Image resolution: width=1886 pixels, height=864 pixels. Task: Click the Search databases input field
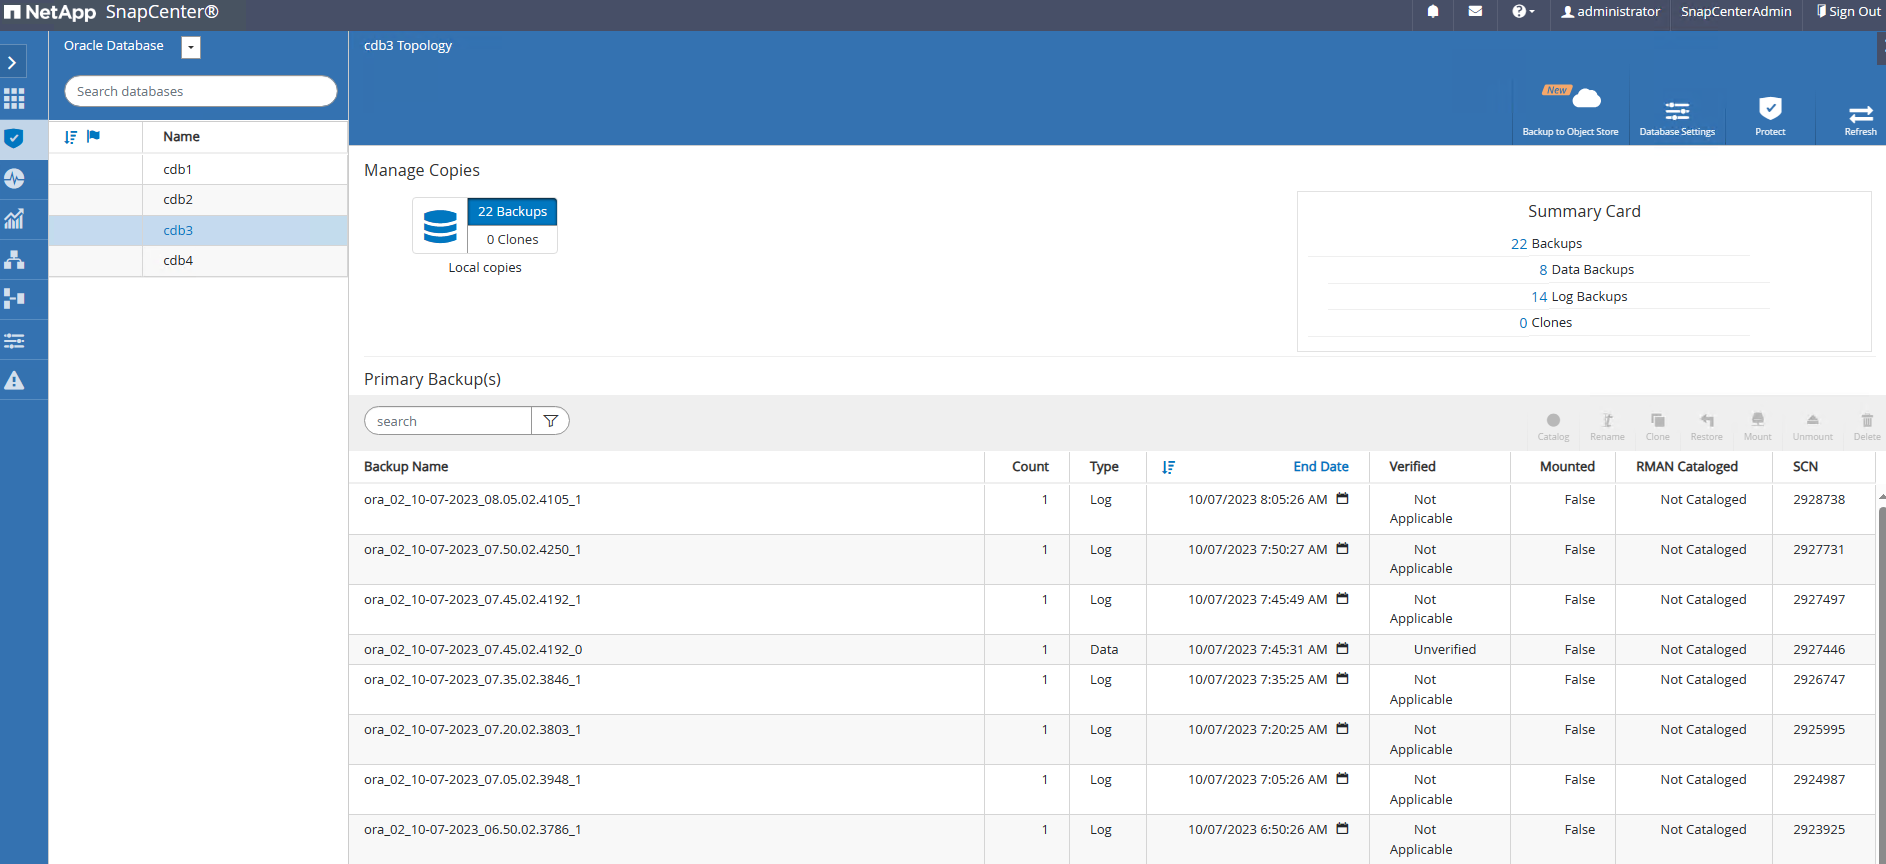200,91
